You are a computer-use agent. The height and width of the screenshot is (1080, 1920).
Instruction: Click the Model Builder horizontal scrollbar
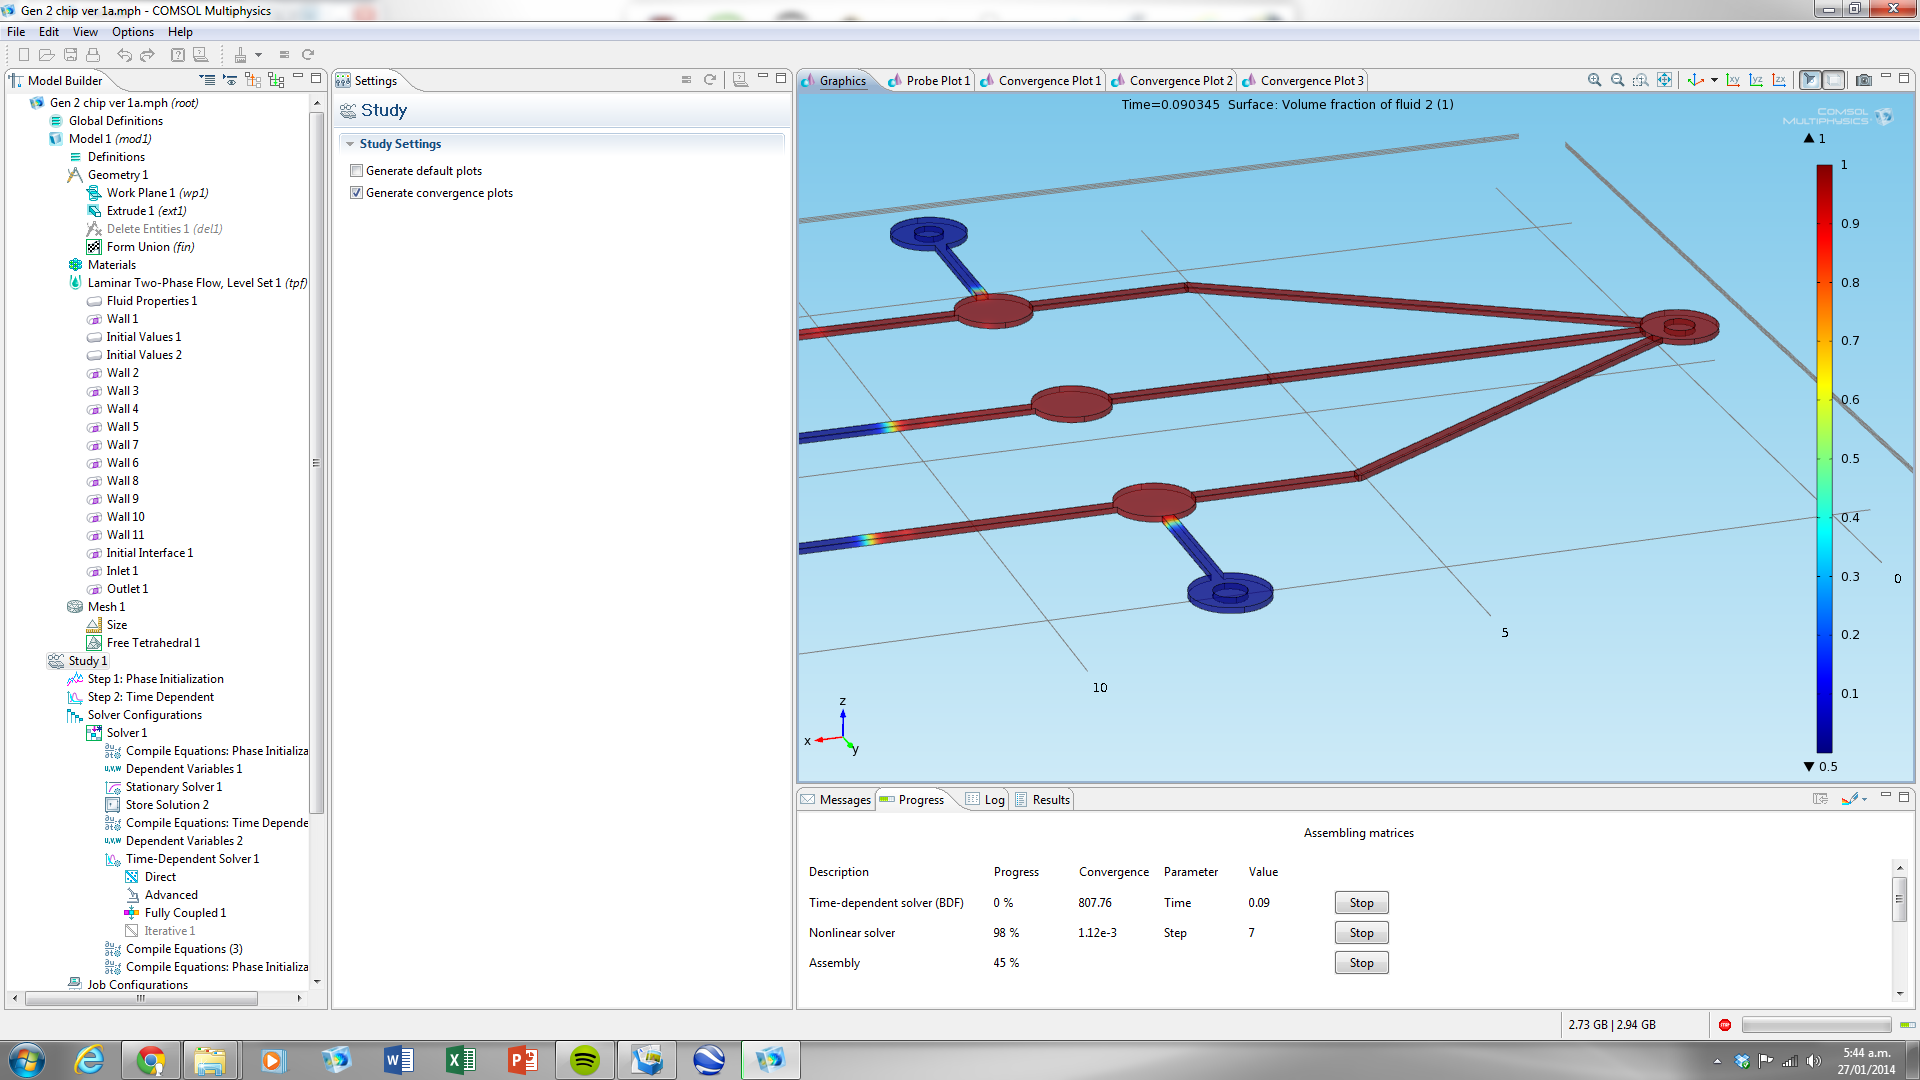tap(141, 998)
